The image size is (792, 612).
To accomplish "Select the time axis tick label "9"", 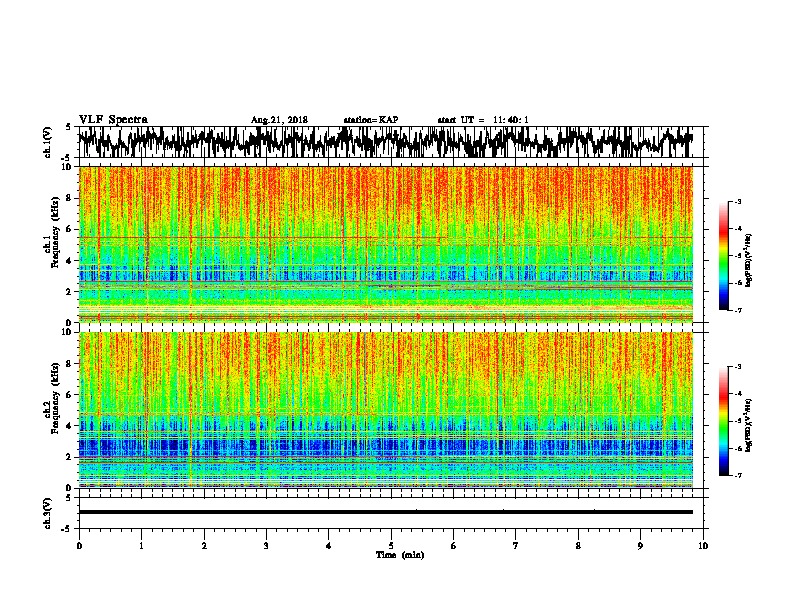I will tap(640, 546).
